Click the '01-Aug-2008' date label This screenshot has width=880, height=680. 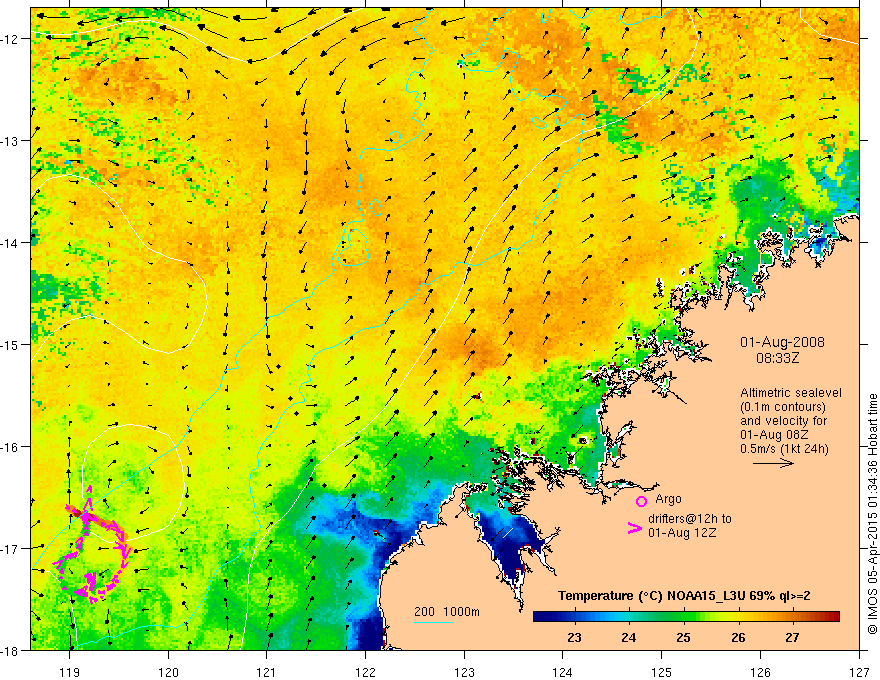click(x=782, y=342)
